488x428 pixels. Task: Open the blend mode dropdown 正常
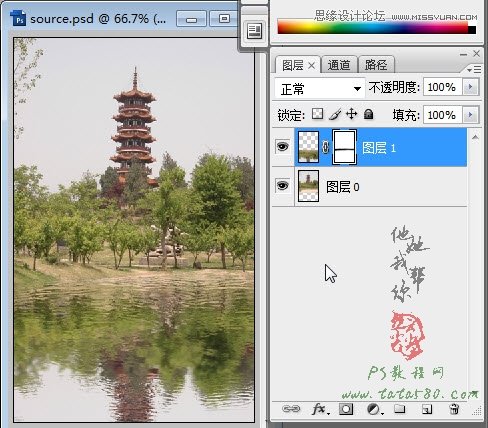pos(319,88)
